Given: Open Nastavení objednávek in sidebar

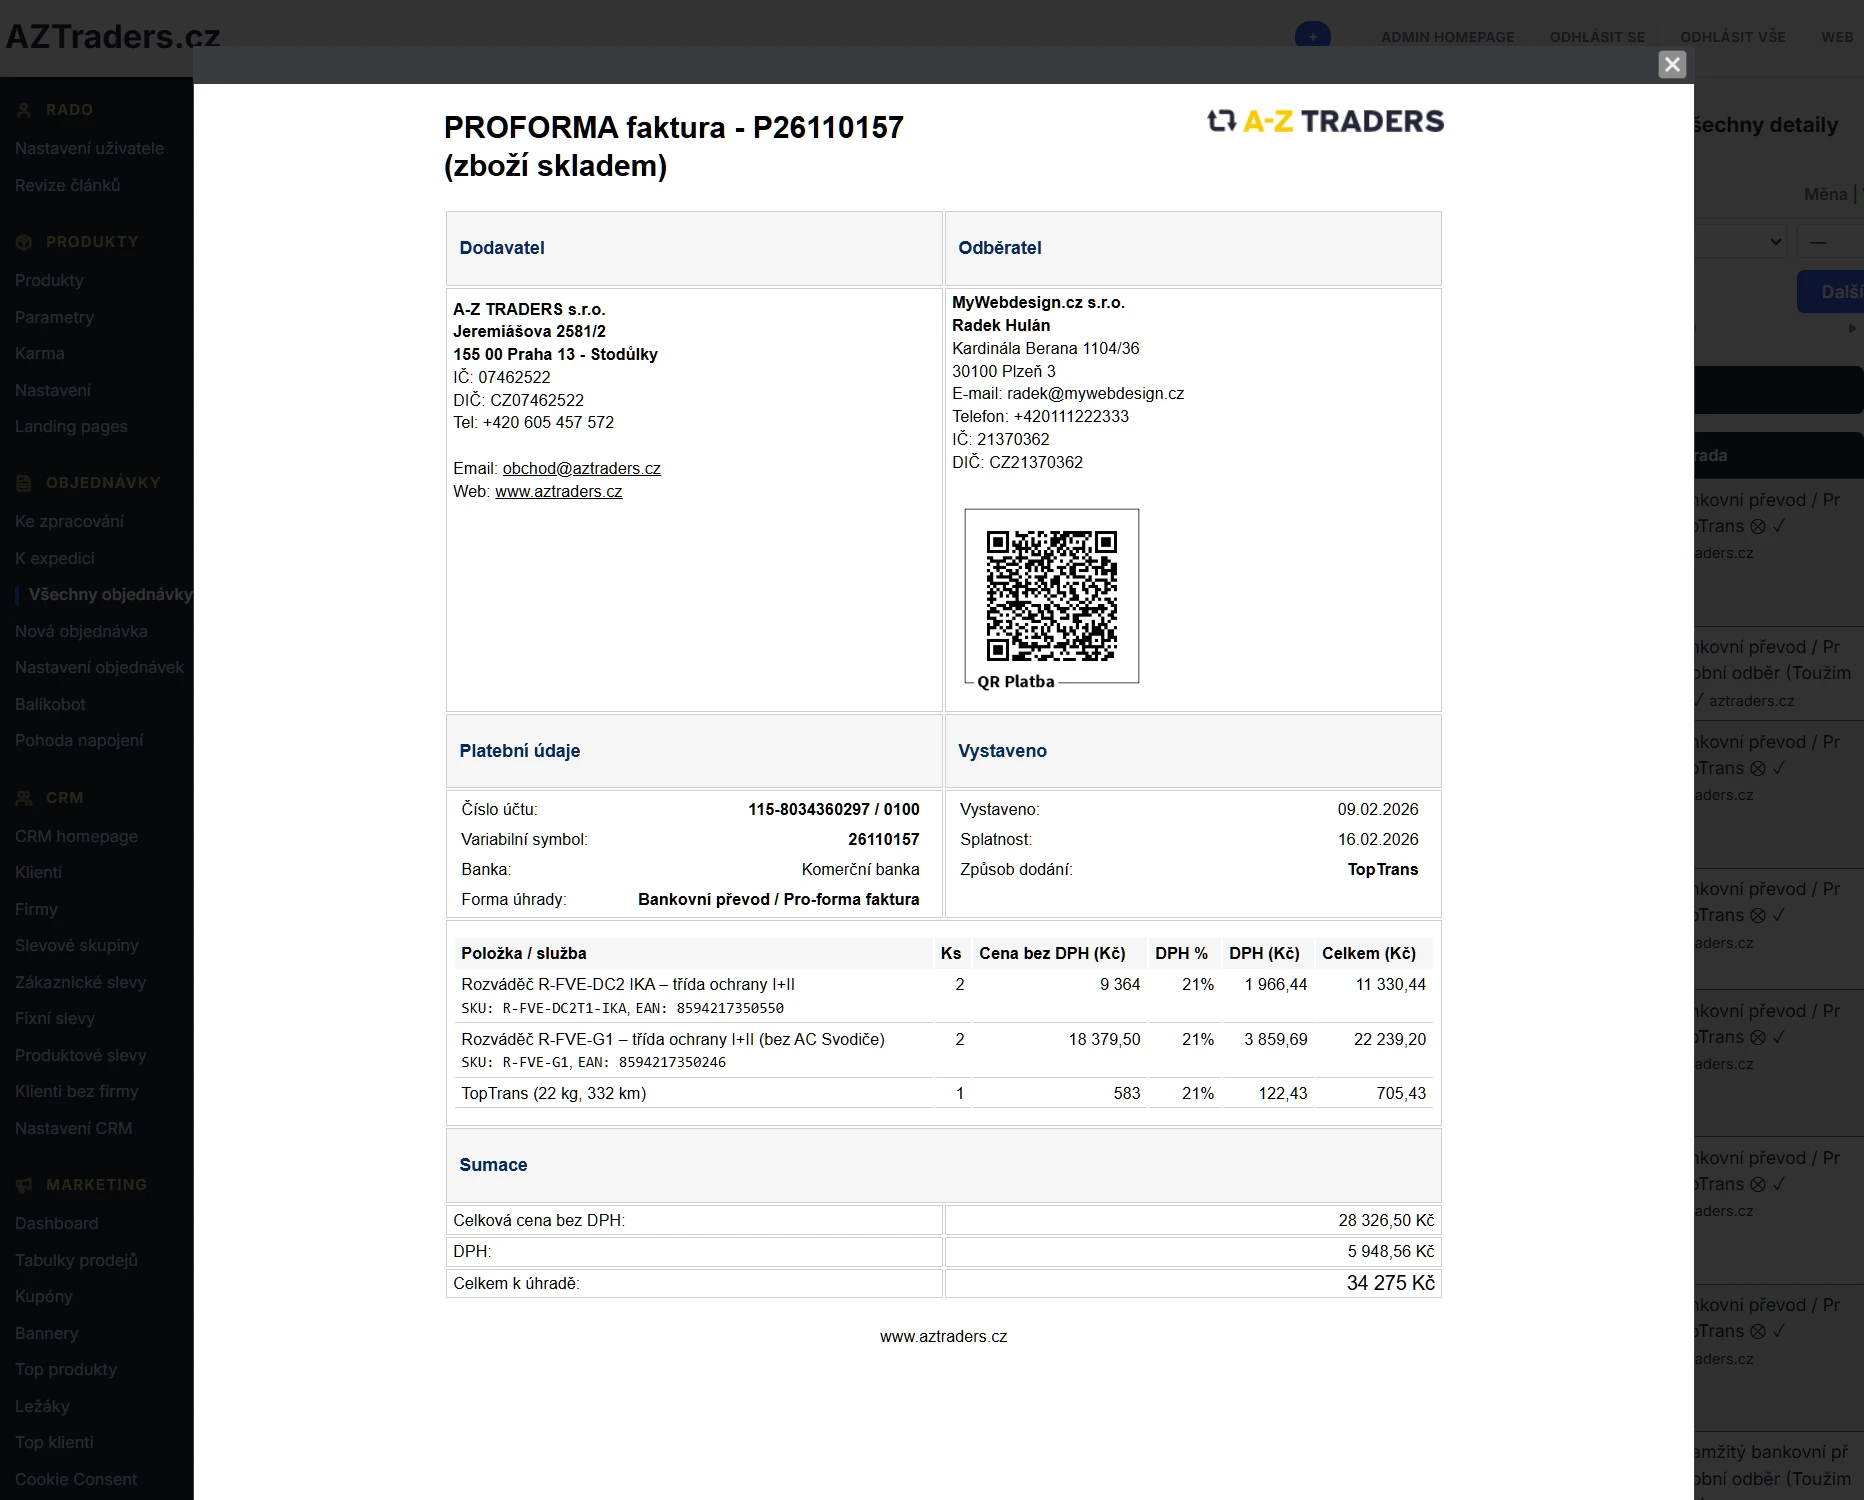Looking at the screenshot, I should (x=99, y=667).
